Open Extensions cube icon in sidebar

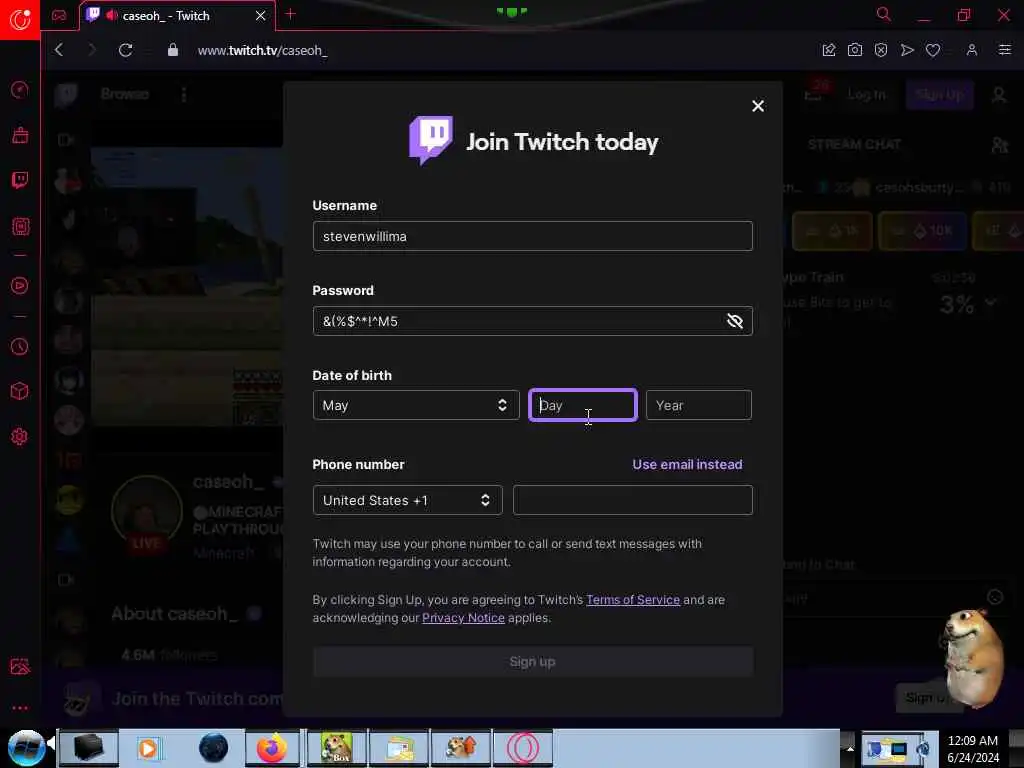pyautogui.click(x=20, y=391)
